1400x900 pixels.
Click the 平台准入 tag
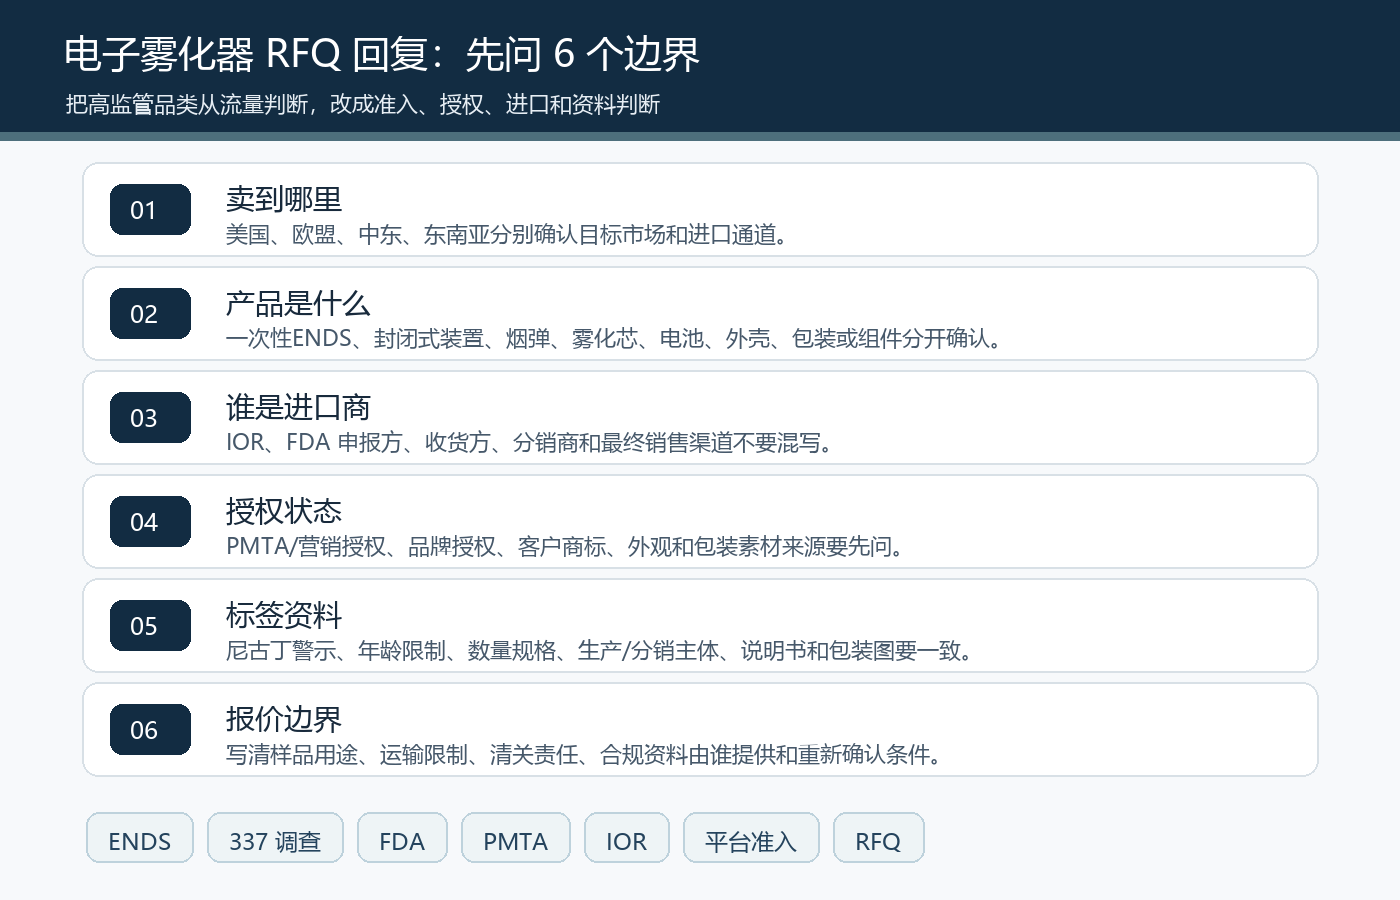[751, 838]
